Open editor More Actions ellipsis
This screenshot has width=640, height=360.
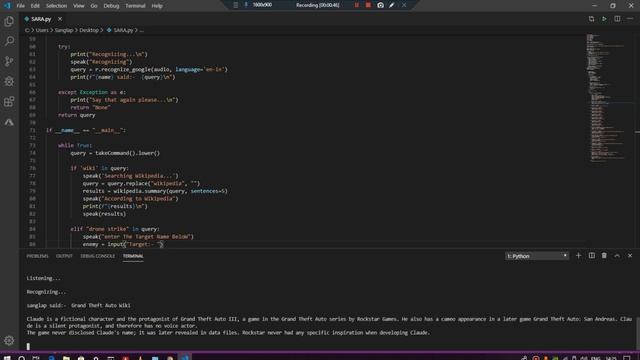(x=630, y=19)
